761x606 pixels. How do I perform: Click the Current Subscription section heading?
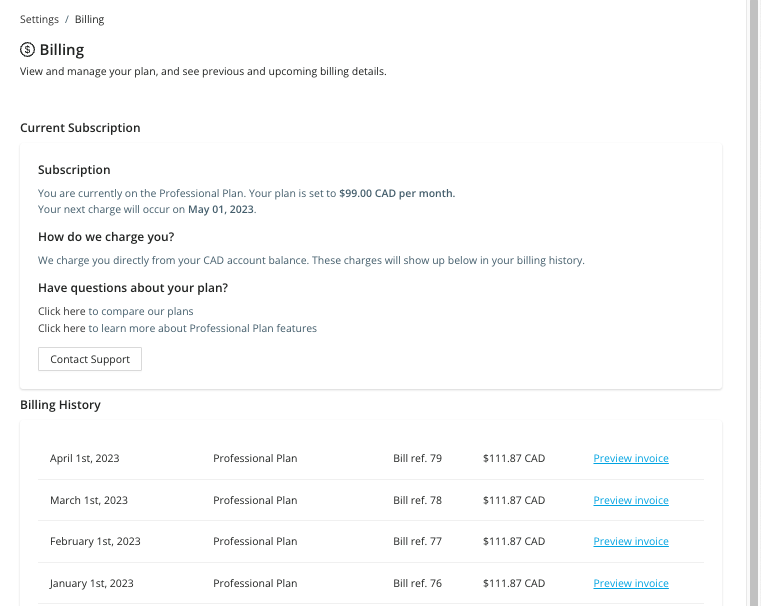point(80,128)
